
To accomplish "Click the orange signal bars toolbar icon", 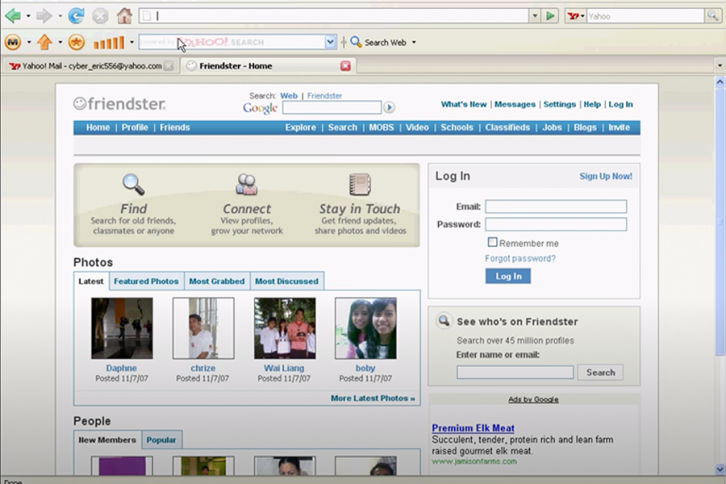I will [109, 43].
